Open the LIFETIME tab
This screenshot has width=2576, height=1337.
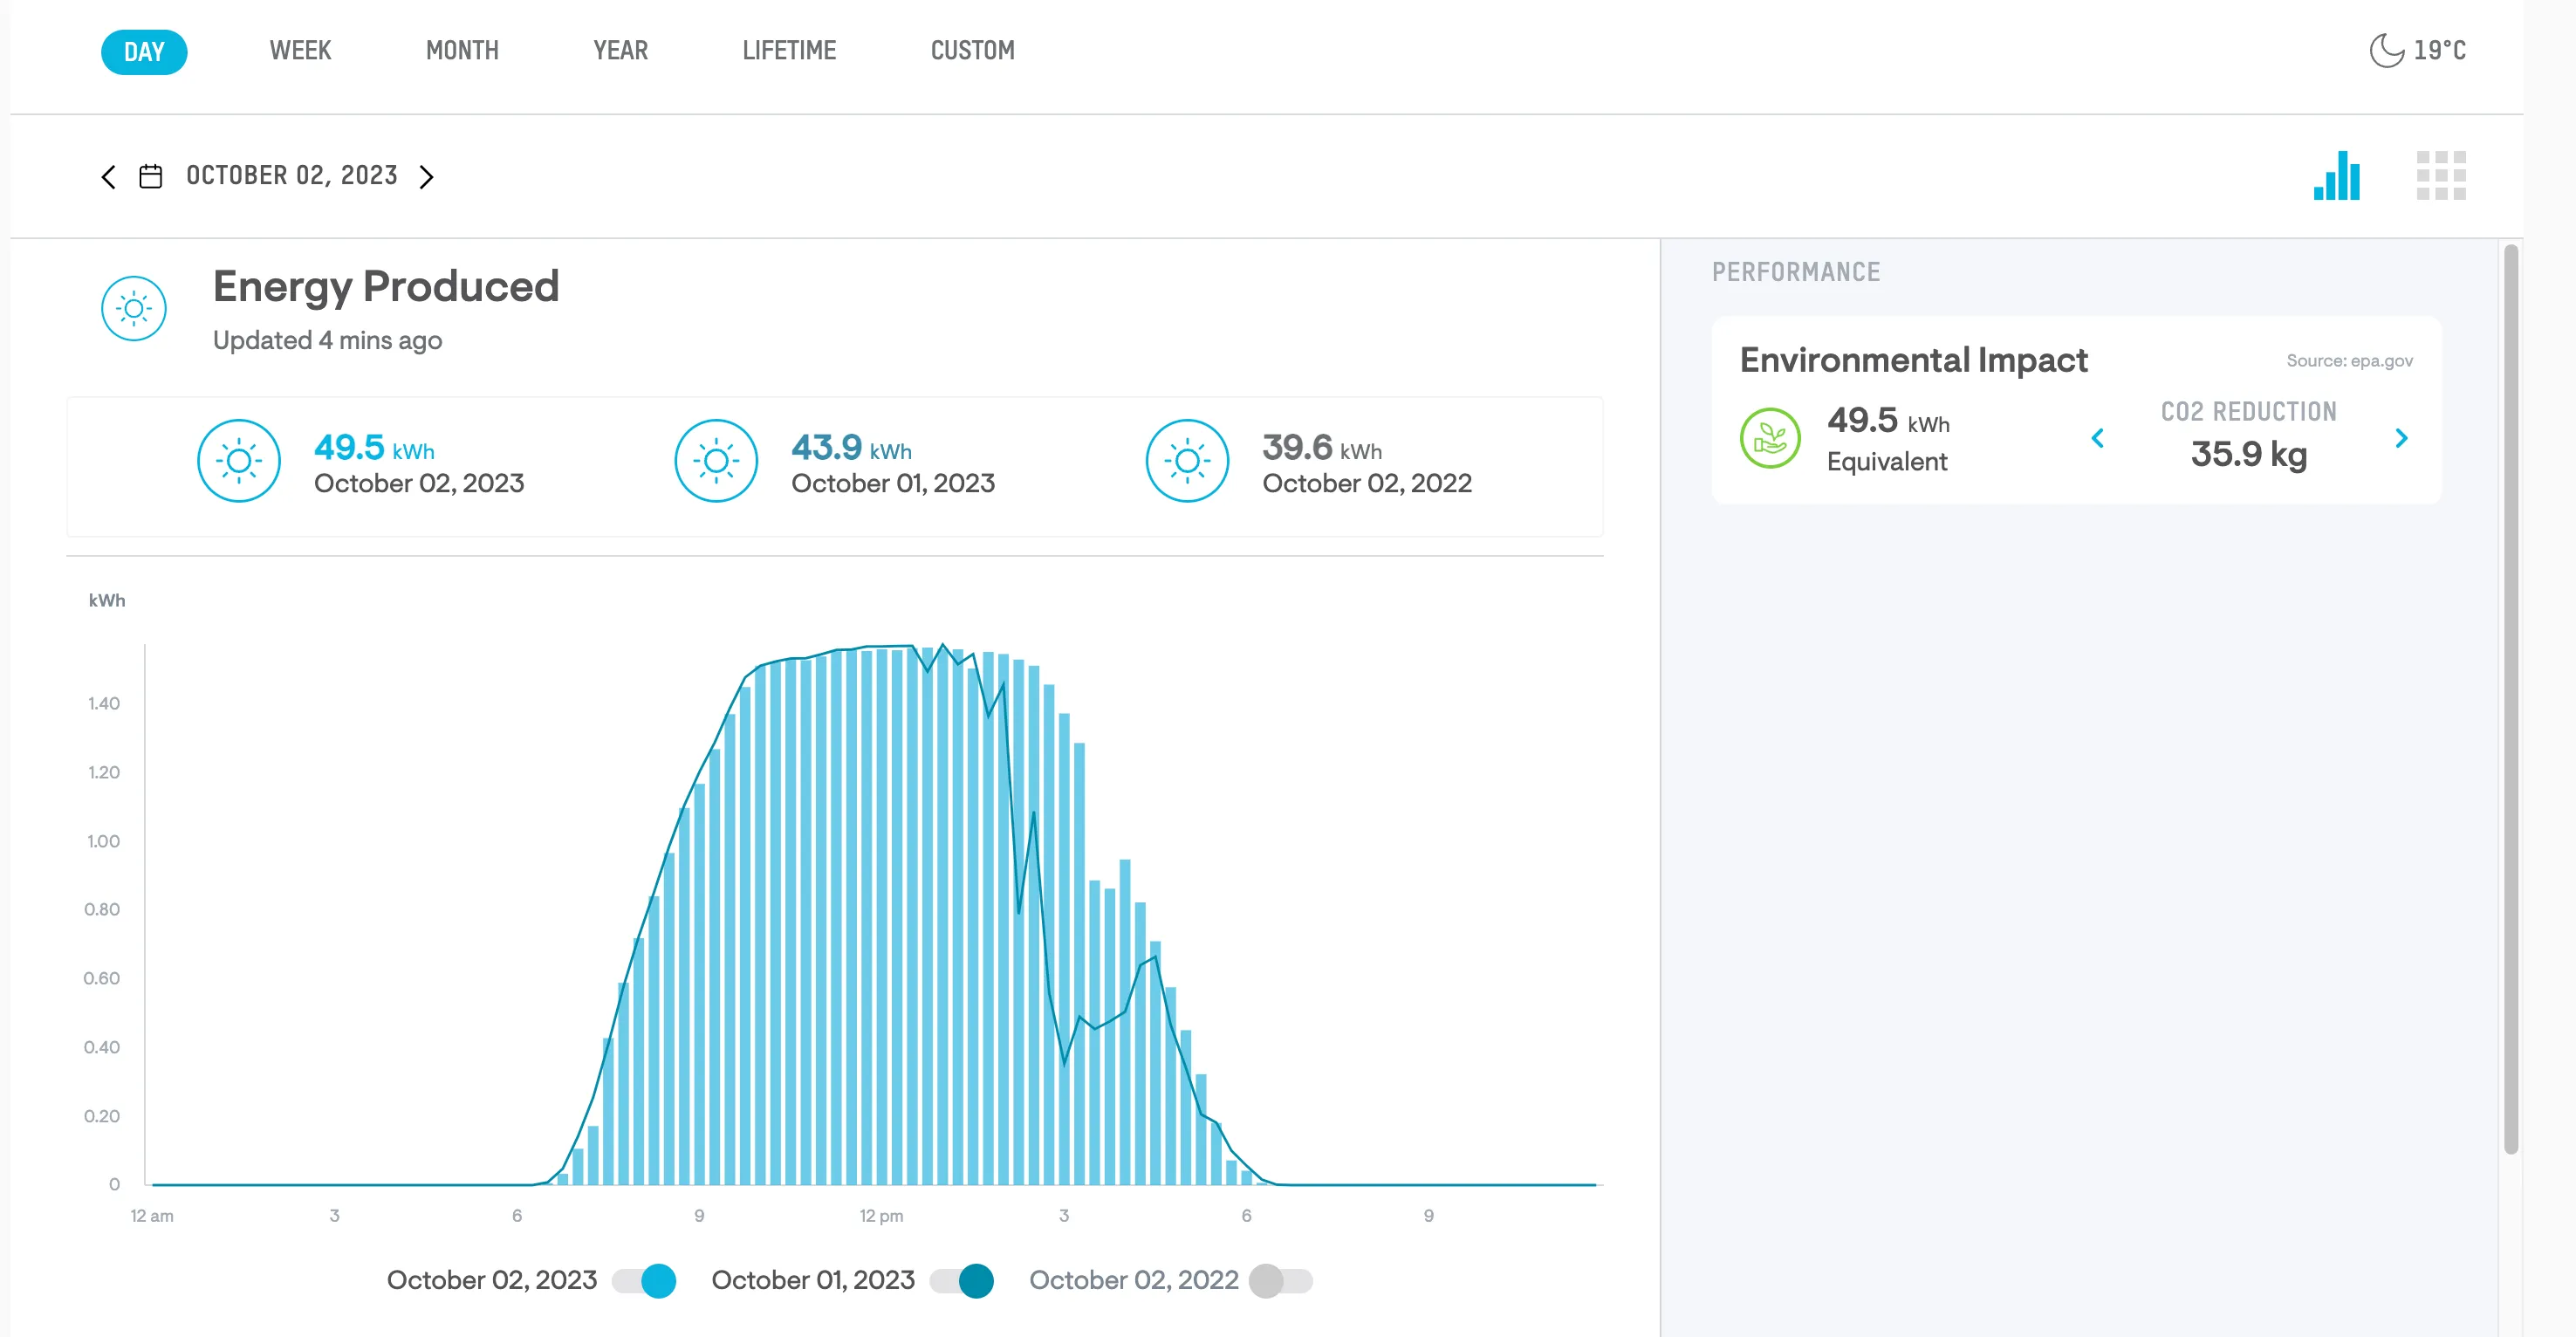click(x=789, y=51)
